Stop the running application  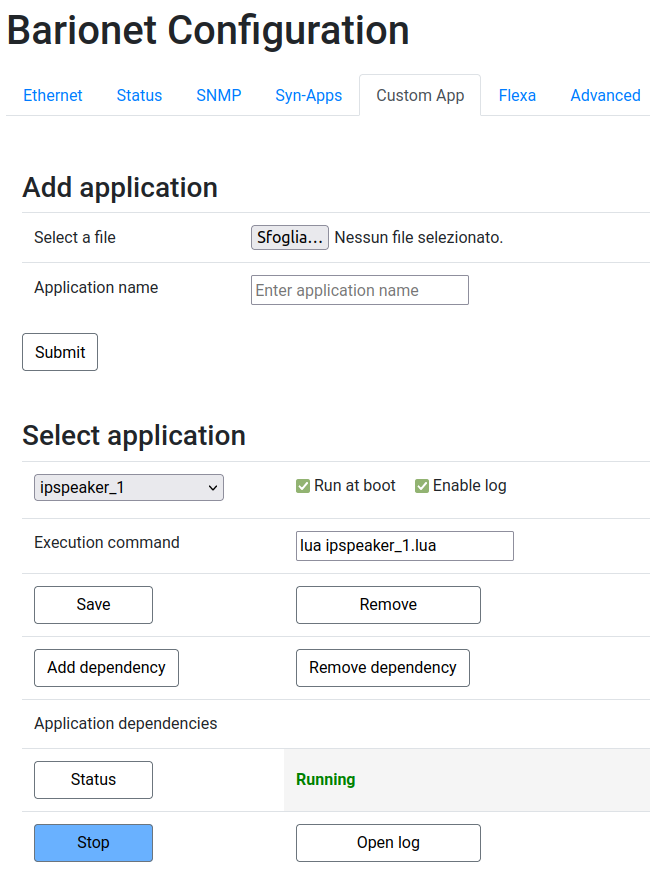click(x=93, y=843)
